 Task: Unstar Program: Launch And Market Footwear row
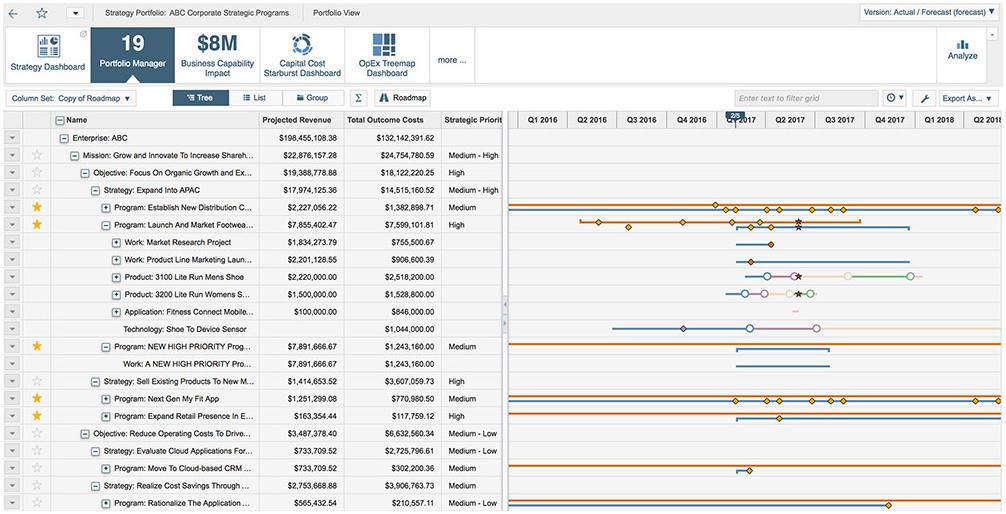pyautogui.click(x=37, y=224)
